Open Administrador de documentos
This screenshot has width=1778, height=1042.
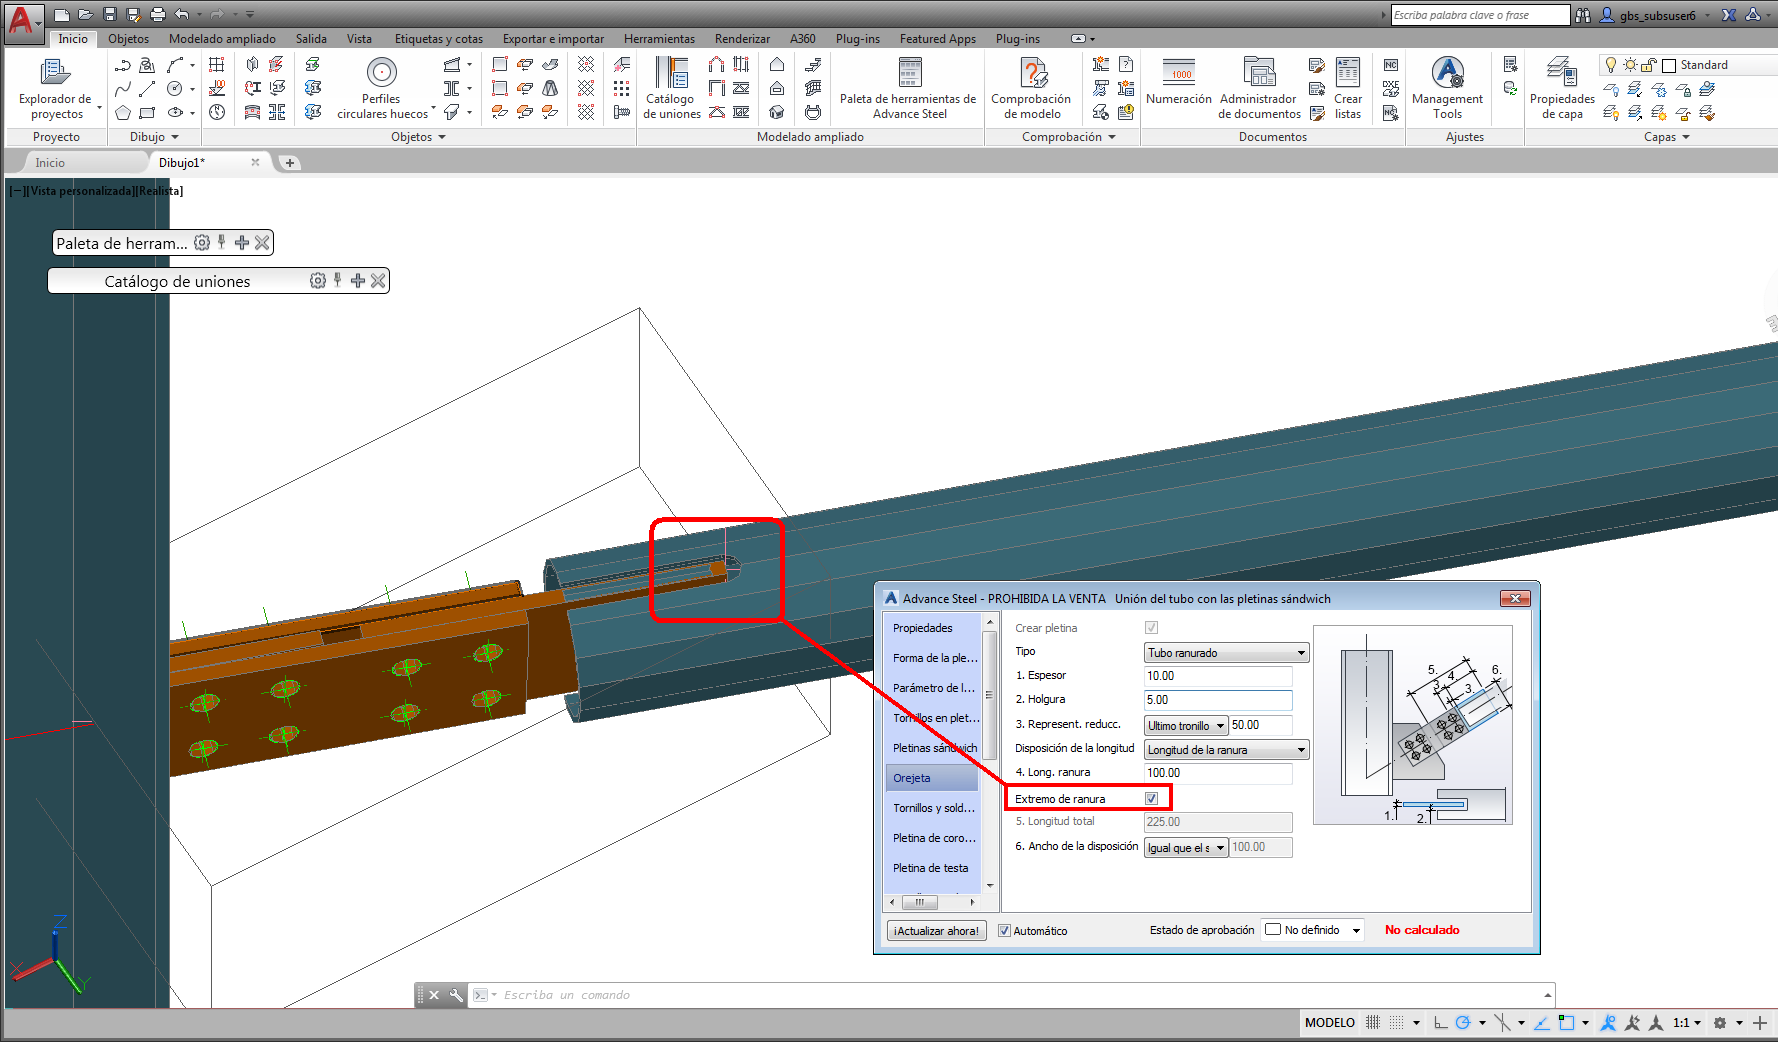(x=1259, y=88)
